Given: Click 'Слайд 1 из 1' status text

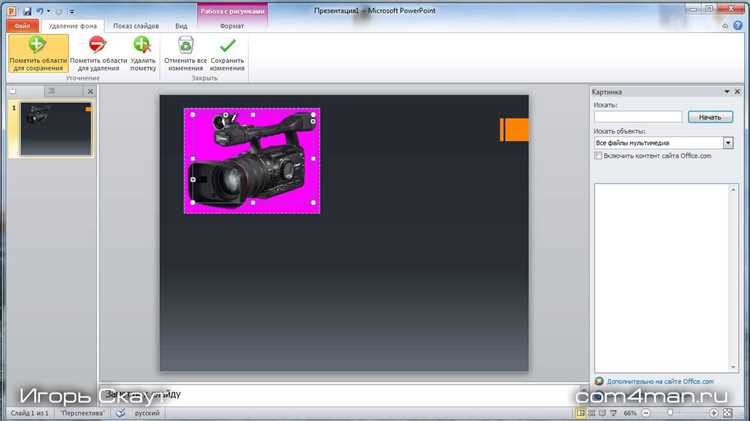Looking at the screenshot, I should pos(30,413).
